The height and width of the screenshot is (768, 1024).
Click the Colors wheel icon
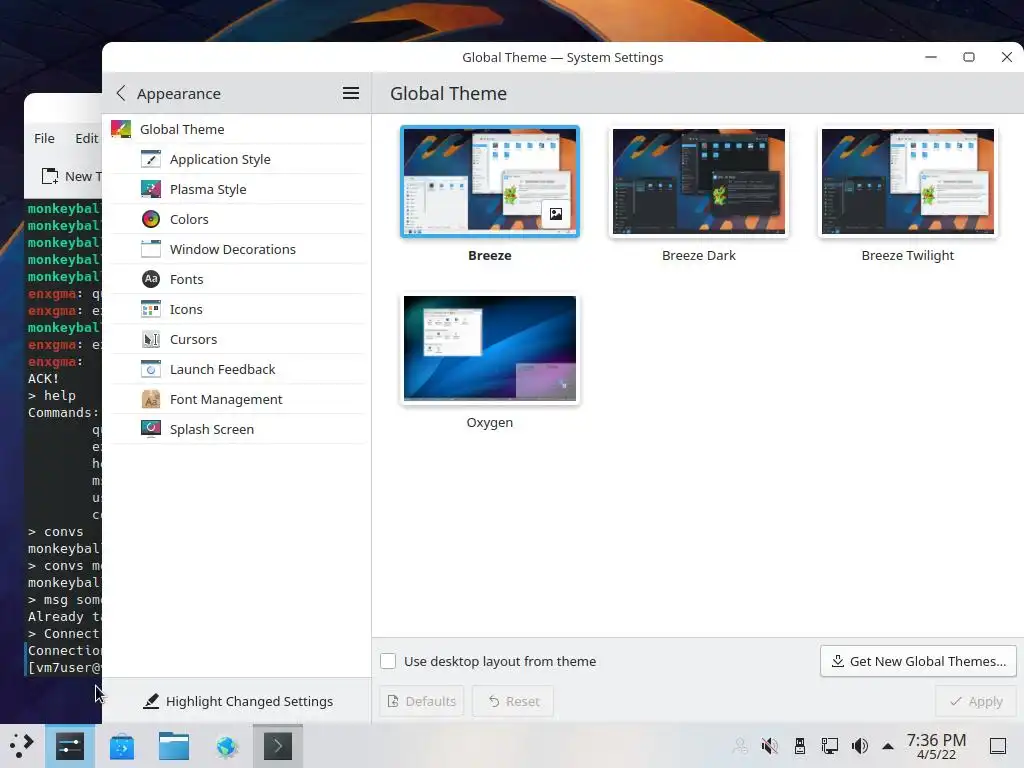click(x=151, y=219)
